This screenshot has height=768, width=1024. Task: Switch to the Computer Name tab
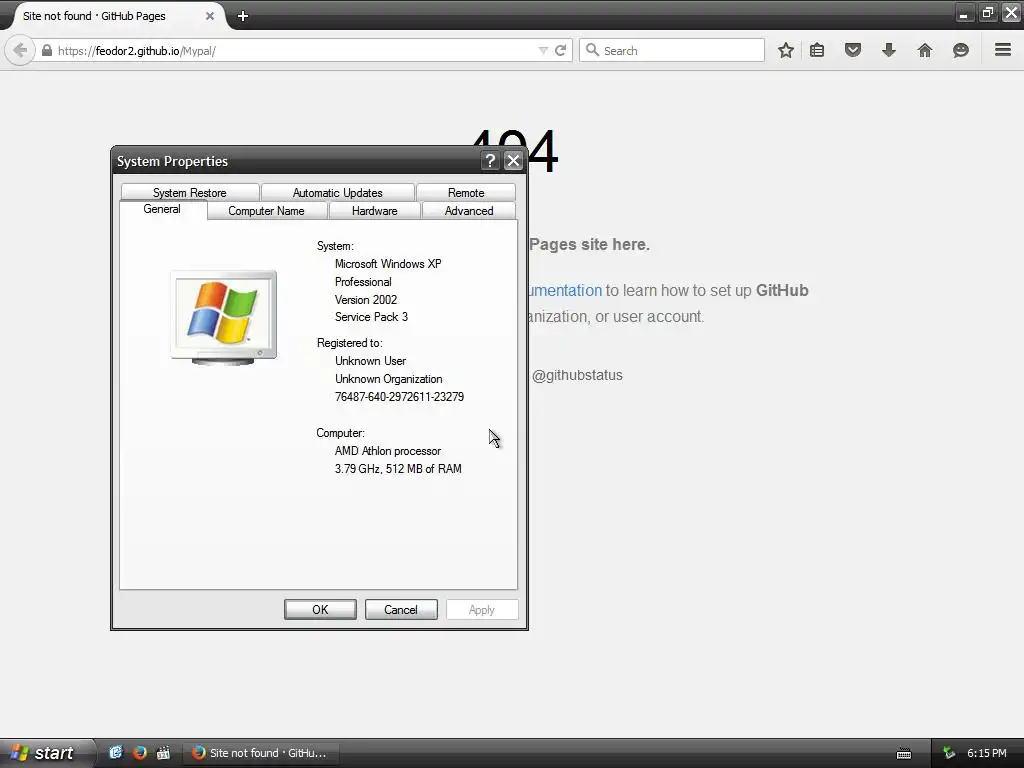tap(266, 211)
